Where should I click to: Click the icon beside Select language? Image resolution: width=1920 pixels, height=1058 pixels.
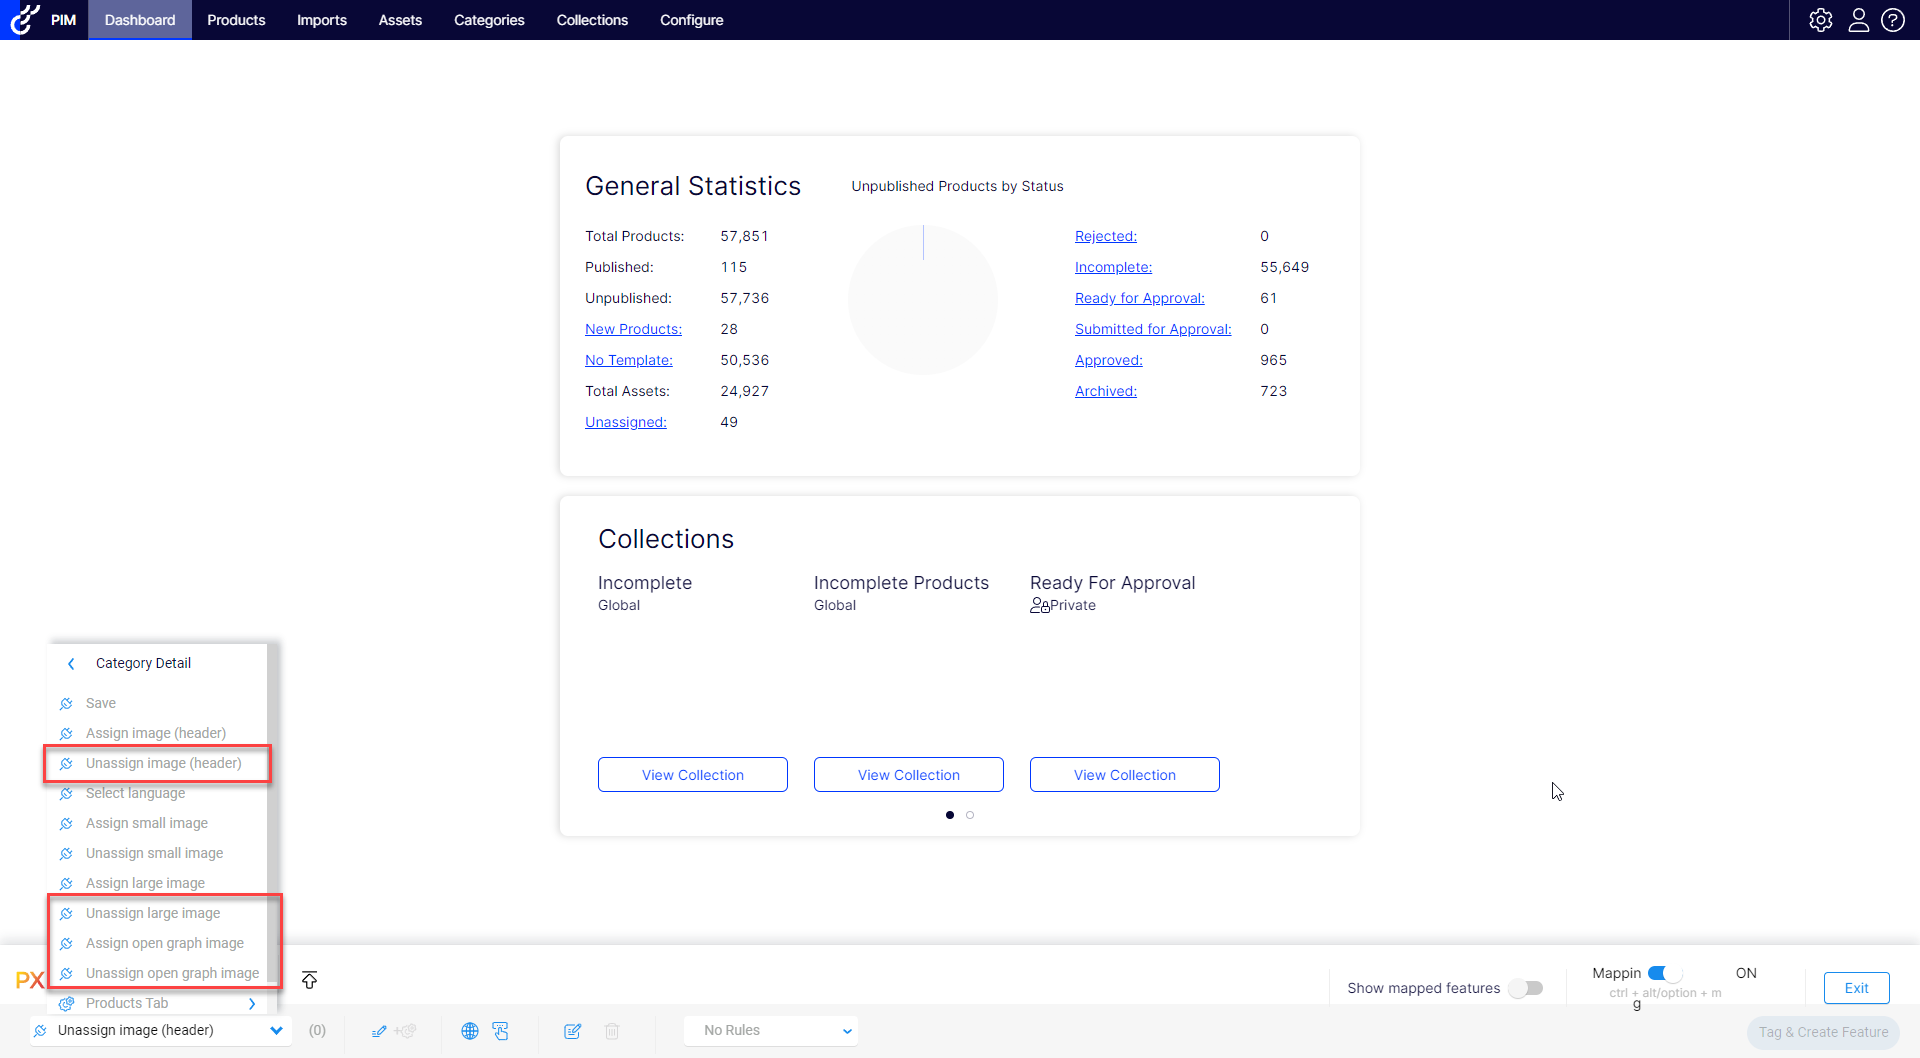click(66, 794)
